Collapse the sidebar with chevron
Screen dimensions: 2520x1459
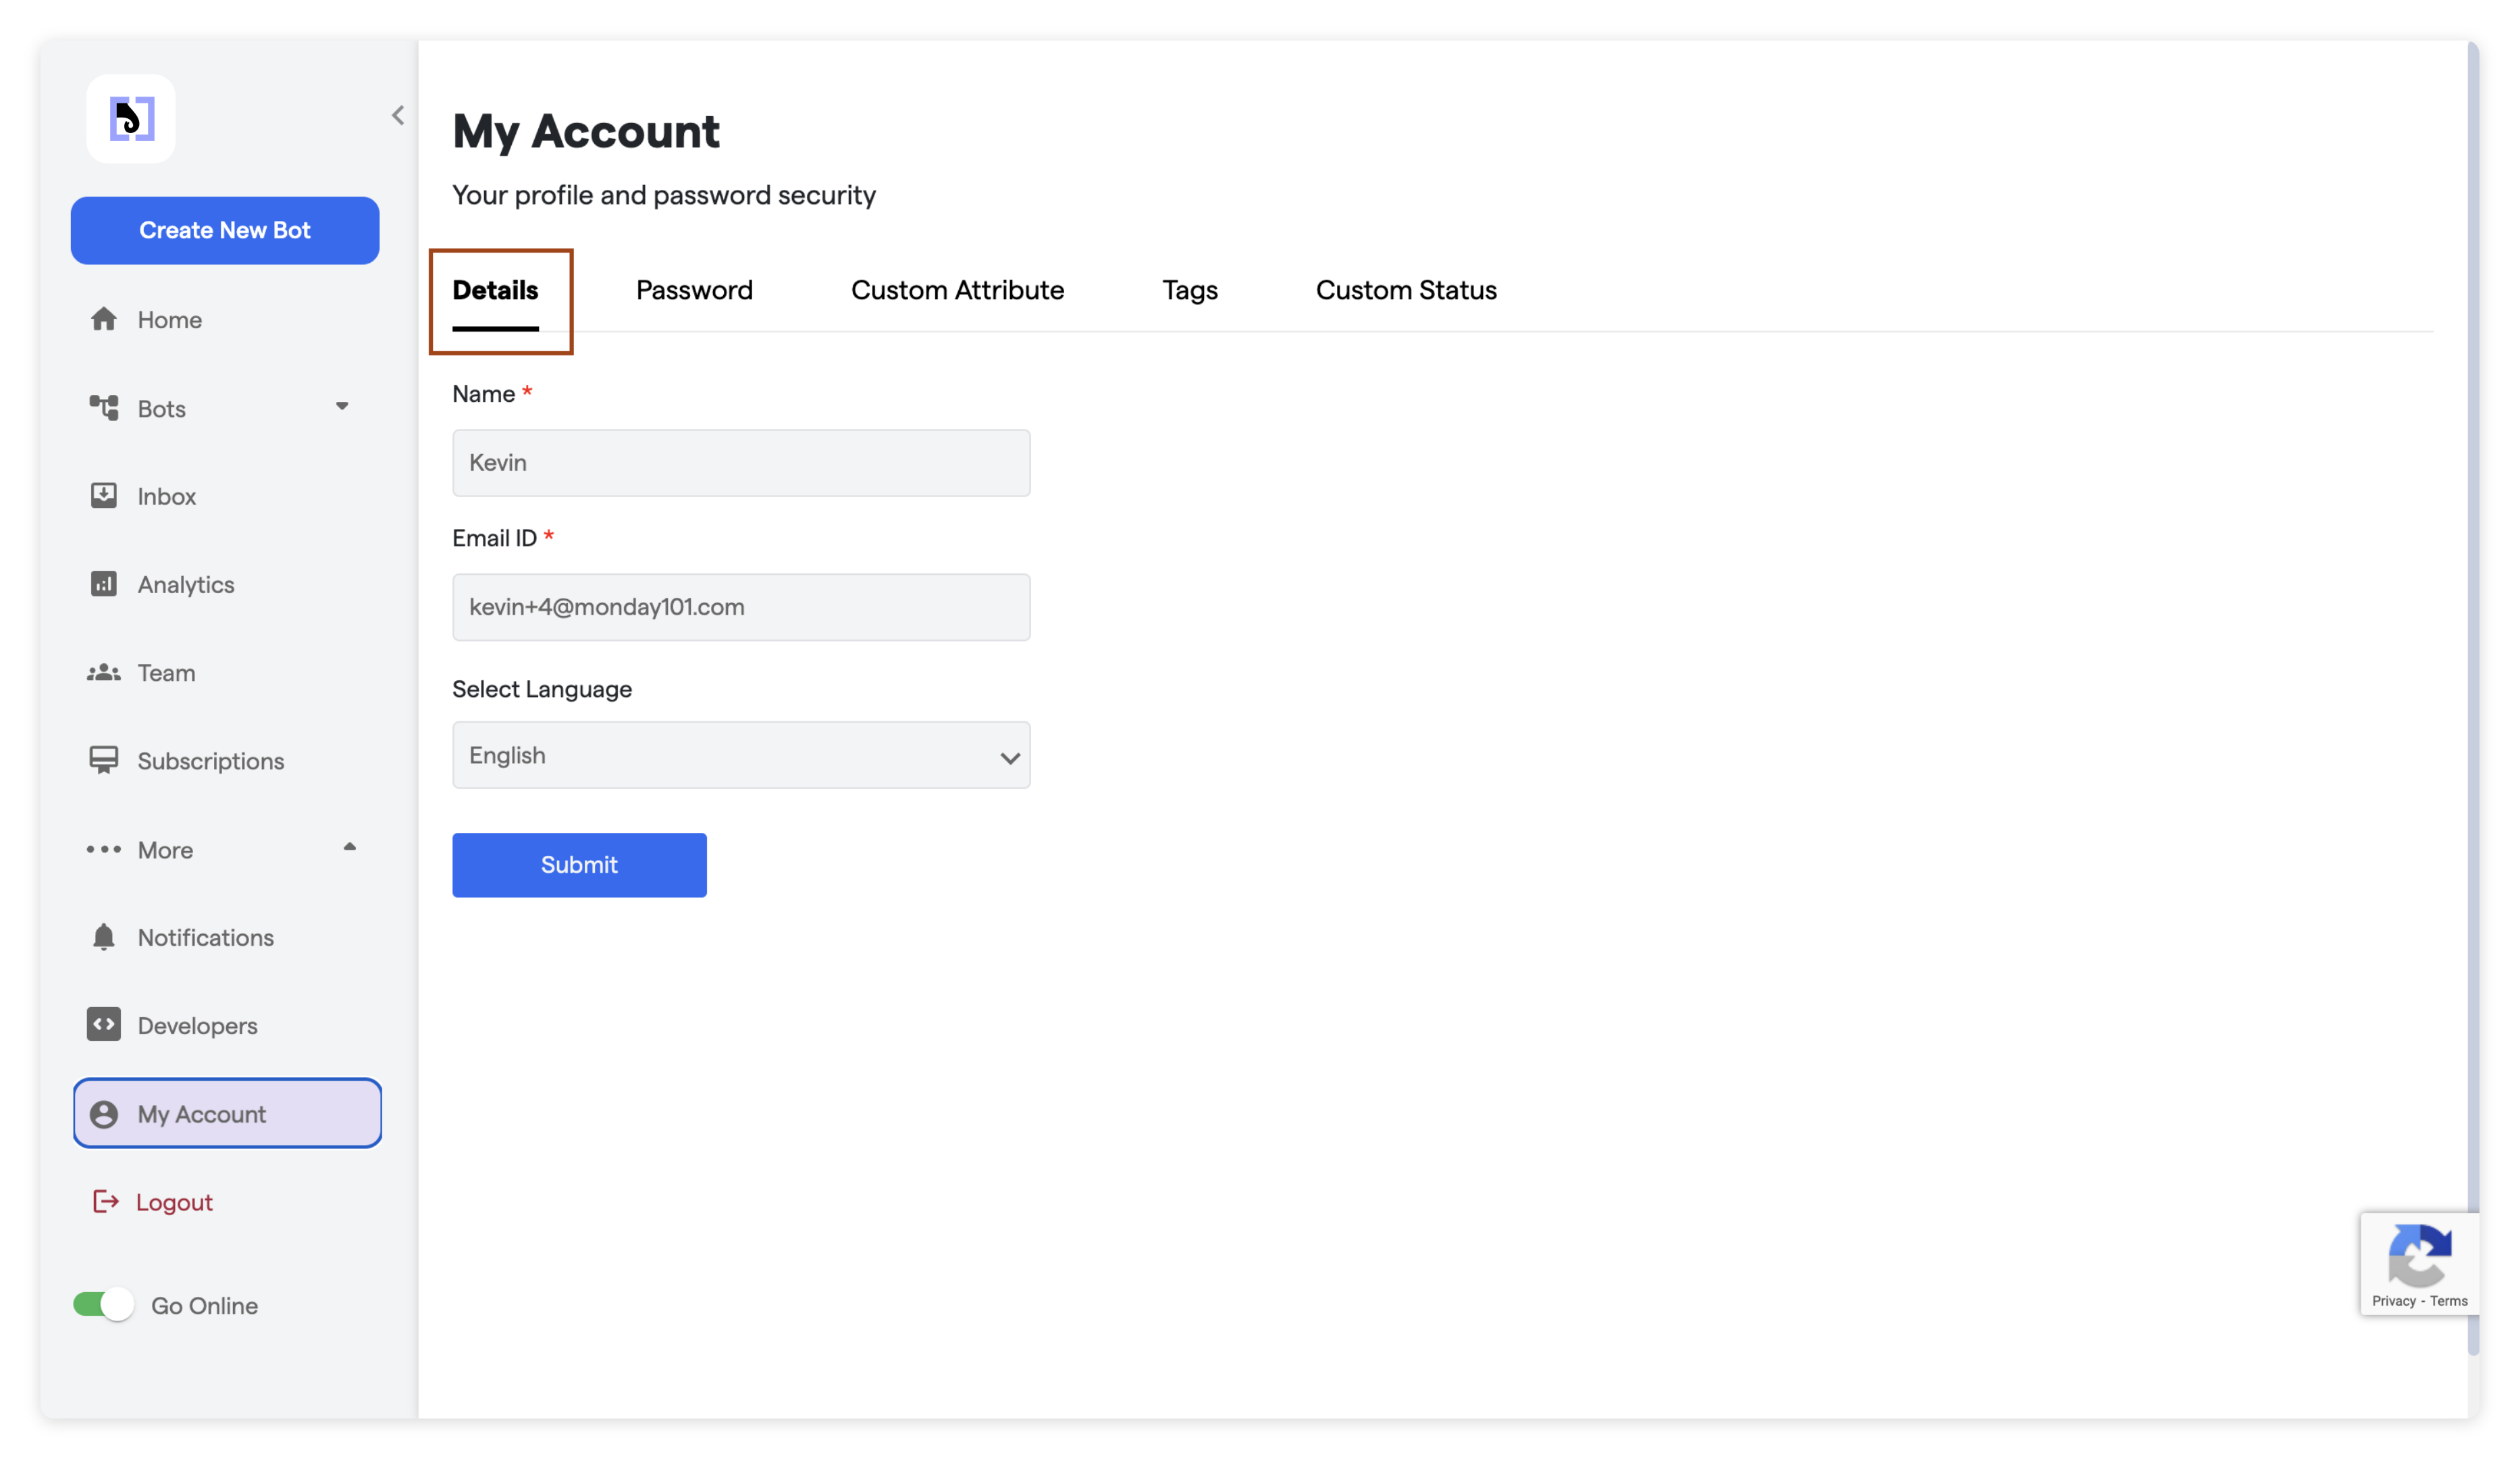coord(398,116)
